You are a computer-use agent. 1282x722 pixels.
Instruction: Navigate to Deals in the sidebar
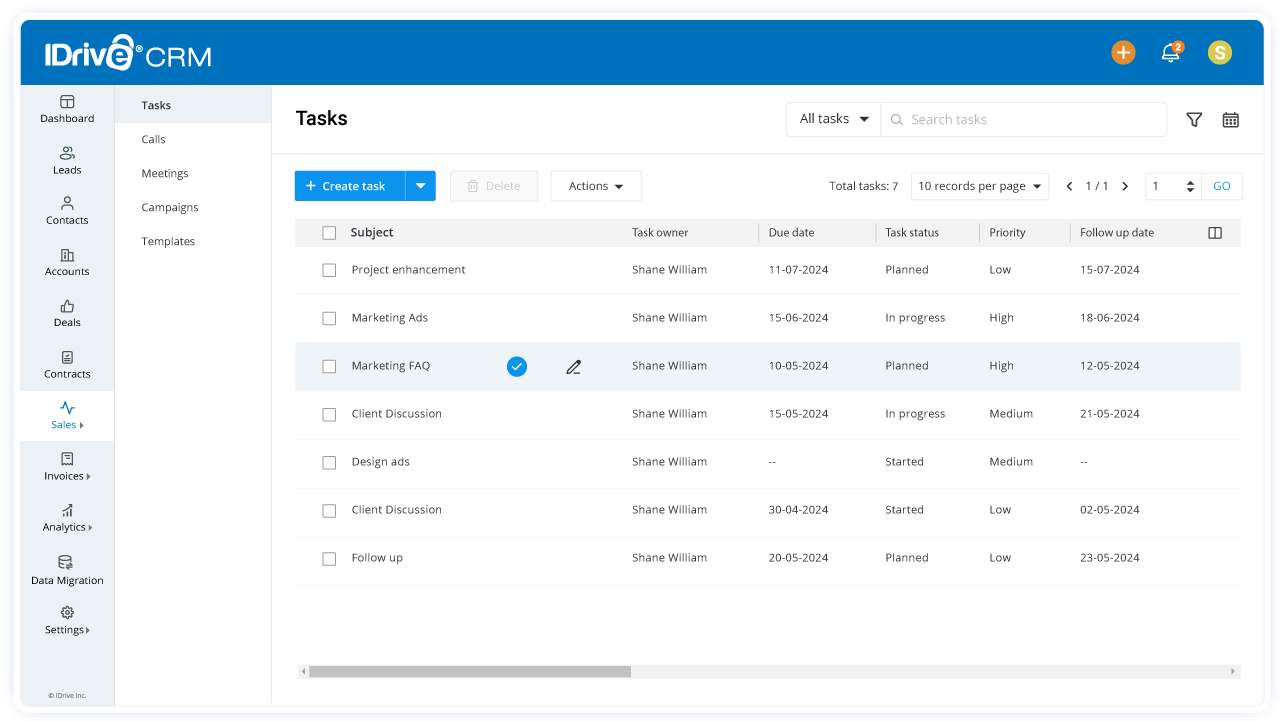[x=66, y=313]
